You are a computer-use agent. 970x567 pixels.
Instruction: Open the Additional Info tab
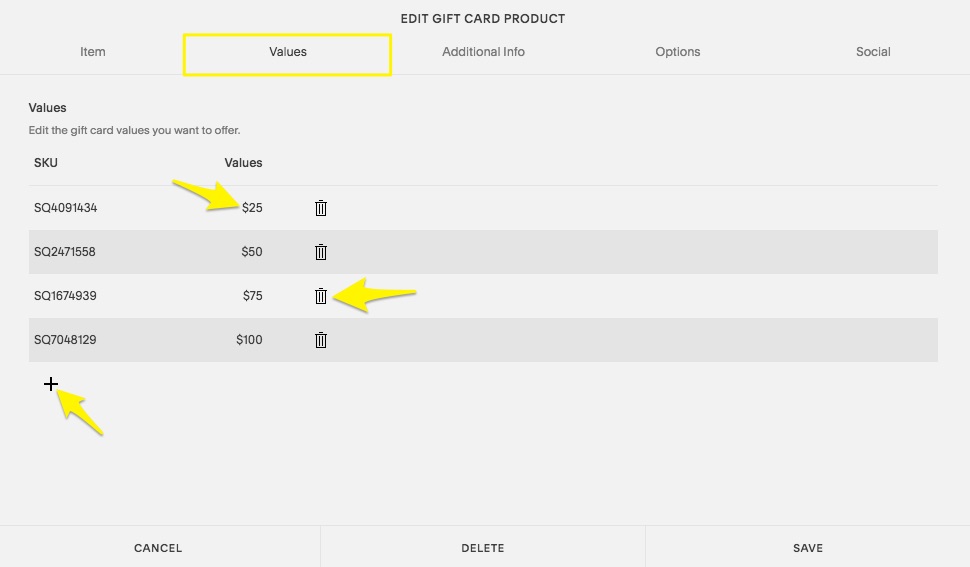point(483,52)
